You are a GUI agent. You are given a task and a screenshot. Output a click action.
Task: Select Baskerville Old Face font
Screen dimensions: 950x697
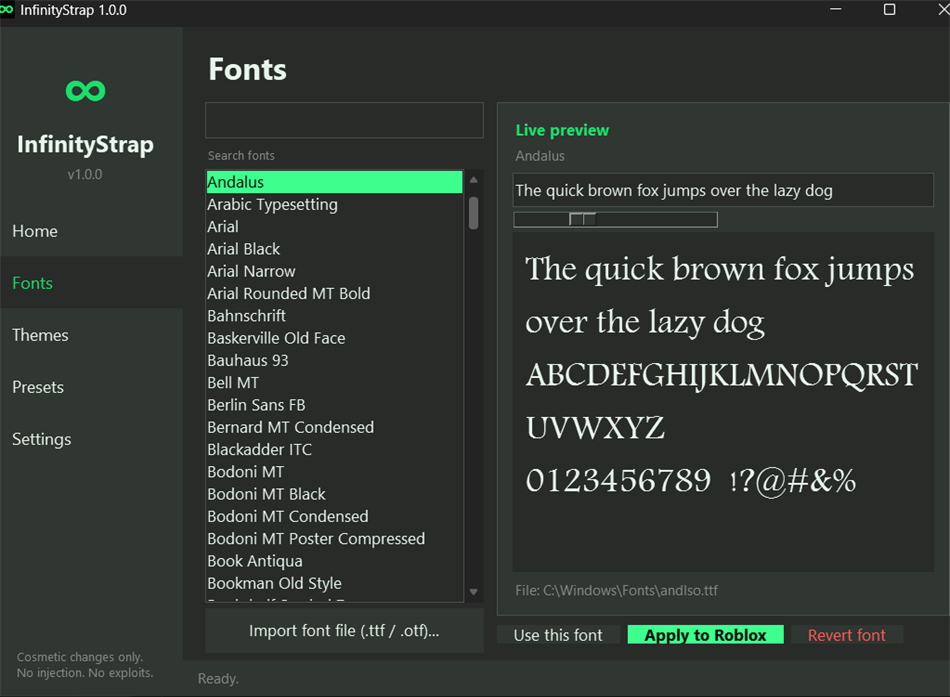click(x=334, y=338)
